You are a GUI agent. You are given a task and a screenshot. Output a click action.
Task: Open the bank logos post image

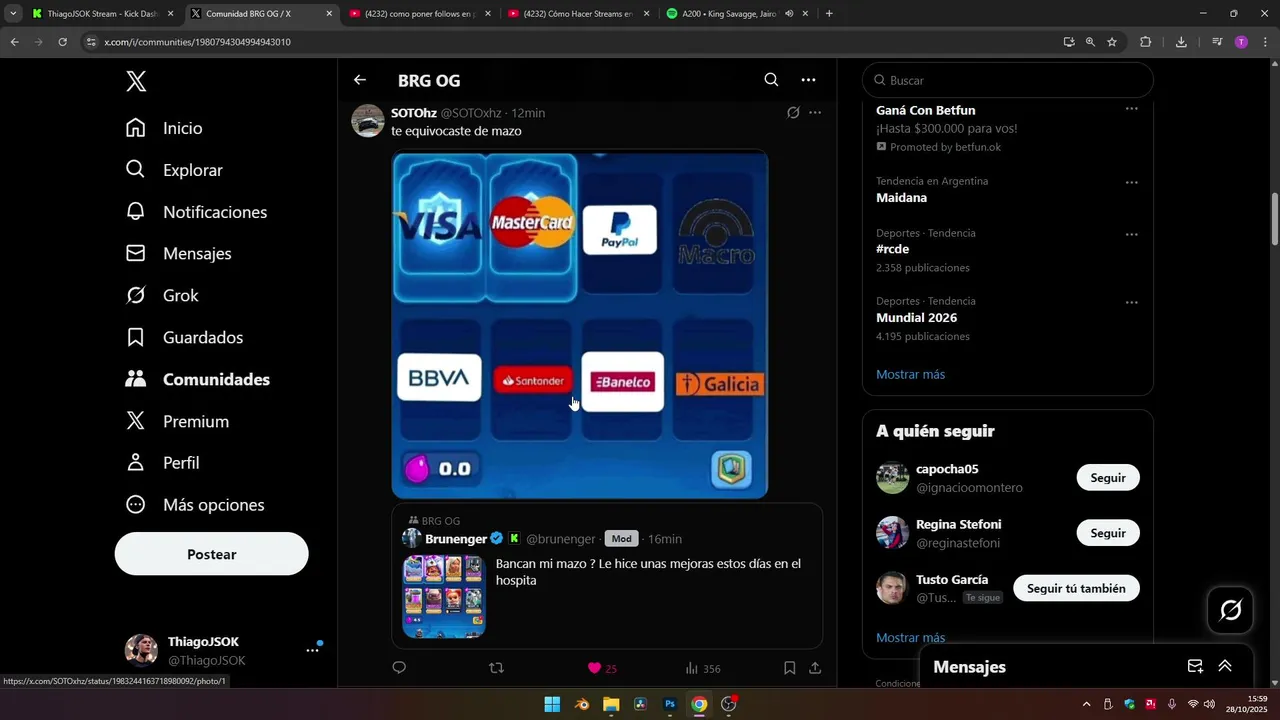tap(580, 324)
